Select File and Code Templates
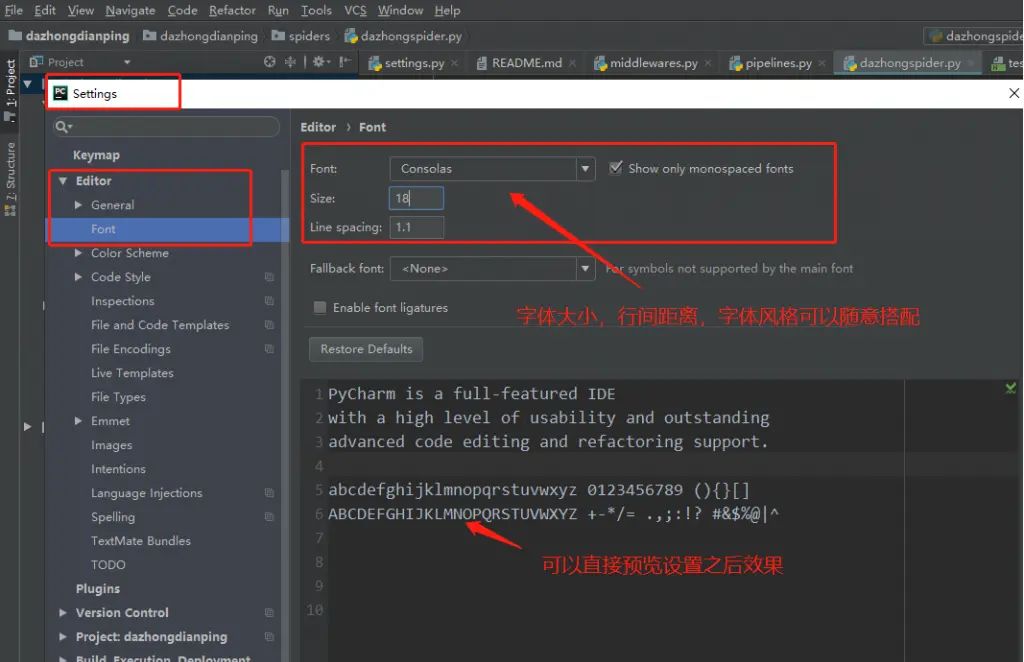Screen dimensions: 1024x662 (160, 325)
